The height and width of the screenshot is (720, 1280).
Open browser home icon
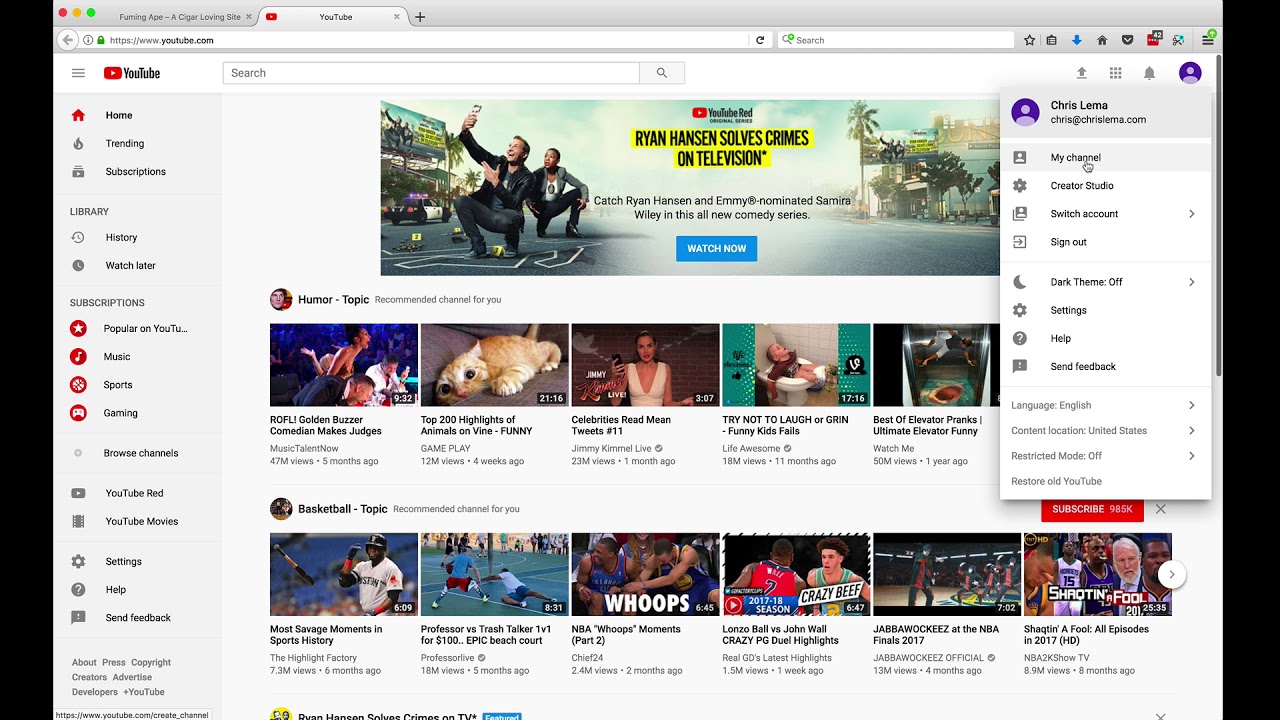(1102, 40)
